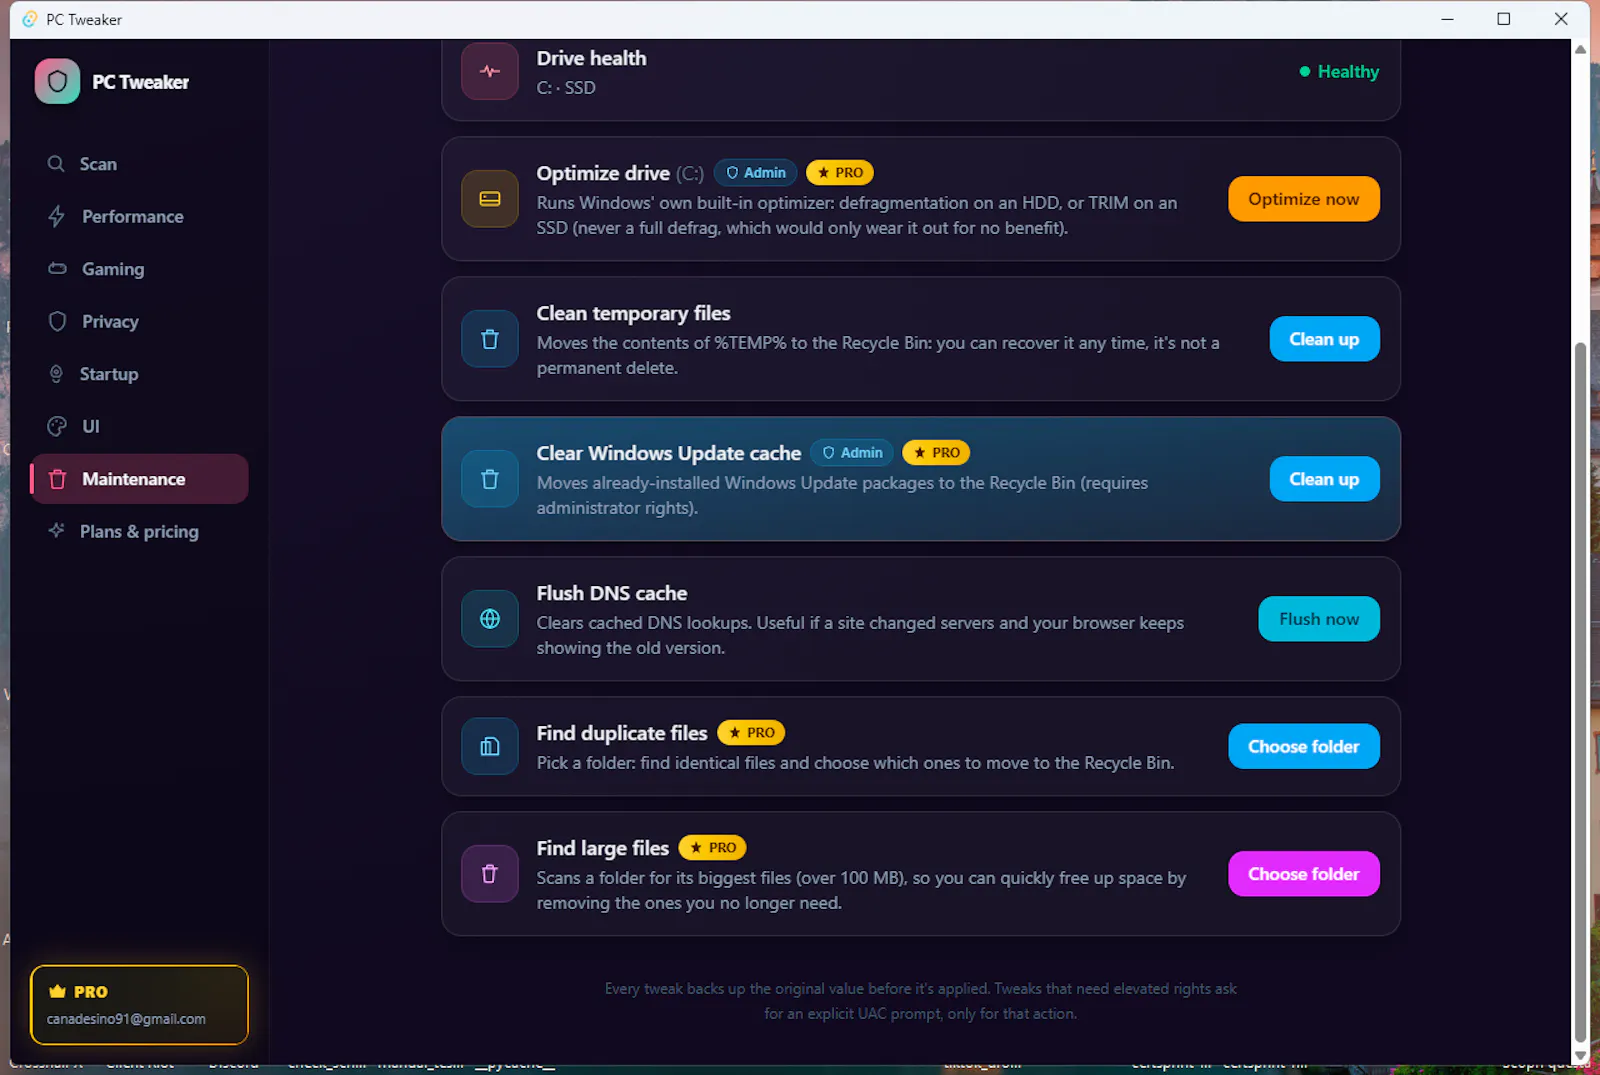Click the Flush DNS cache heading

pos(612,593)
